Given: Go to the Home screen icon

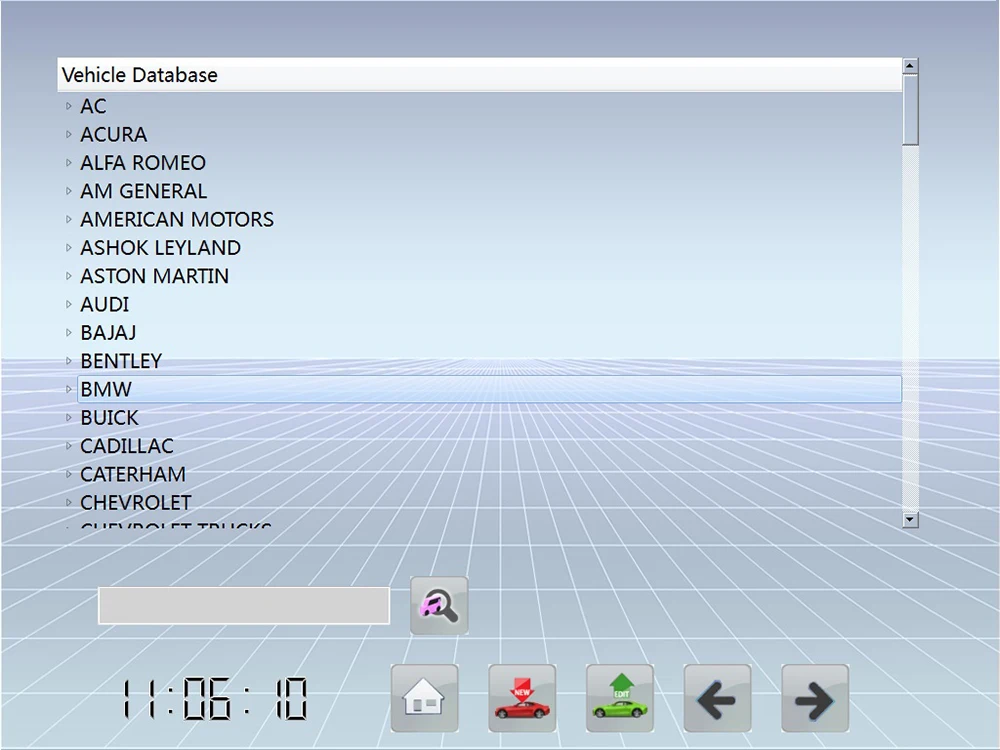Looking at the screenshot, I should (424, 698).
